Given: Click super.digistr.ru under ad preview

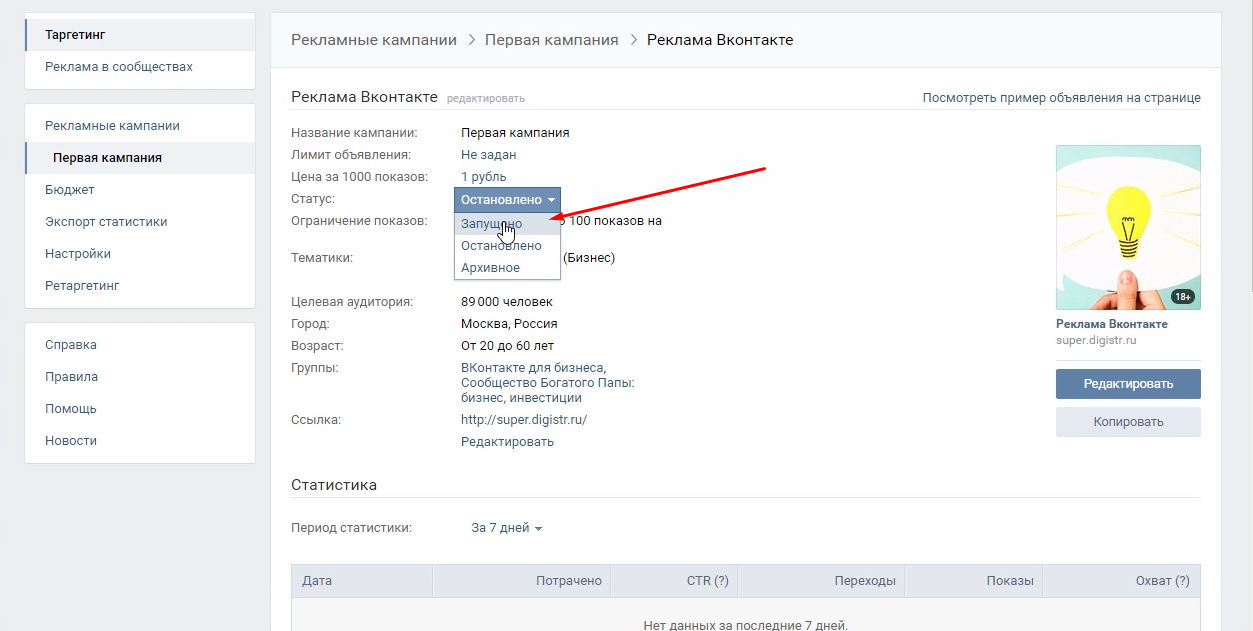Looking at the screenshot, I should pyautogui.click(x=1096, y=340).
